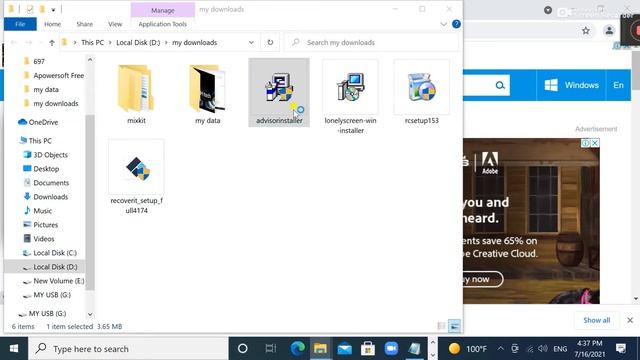The width and height of the screenshot is (640, 360).
Task: Select the Manage contextual tab
Action: point(162,10)
